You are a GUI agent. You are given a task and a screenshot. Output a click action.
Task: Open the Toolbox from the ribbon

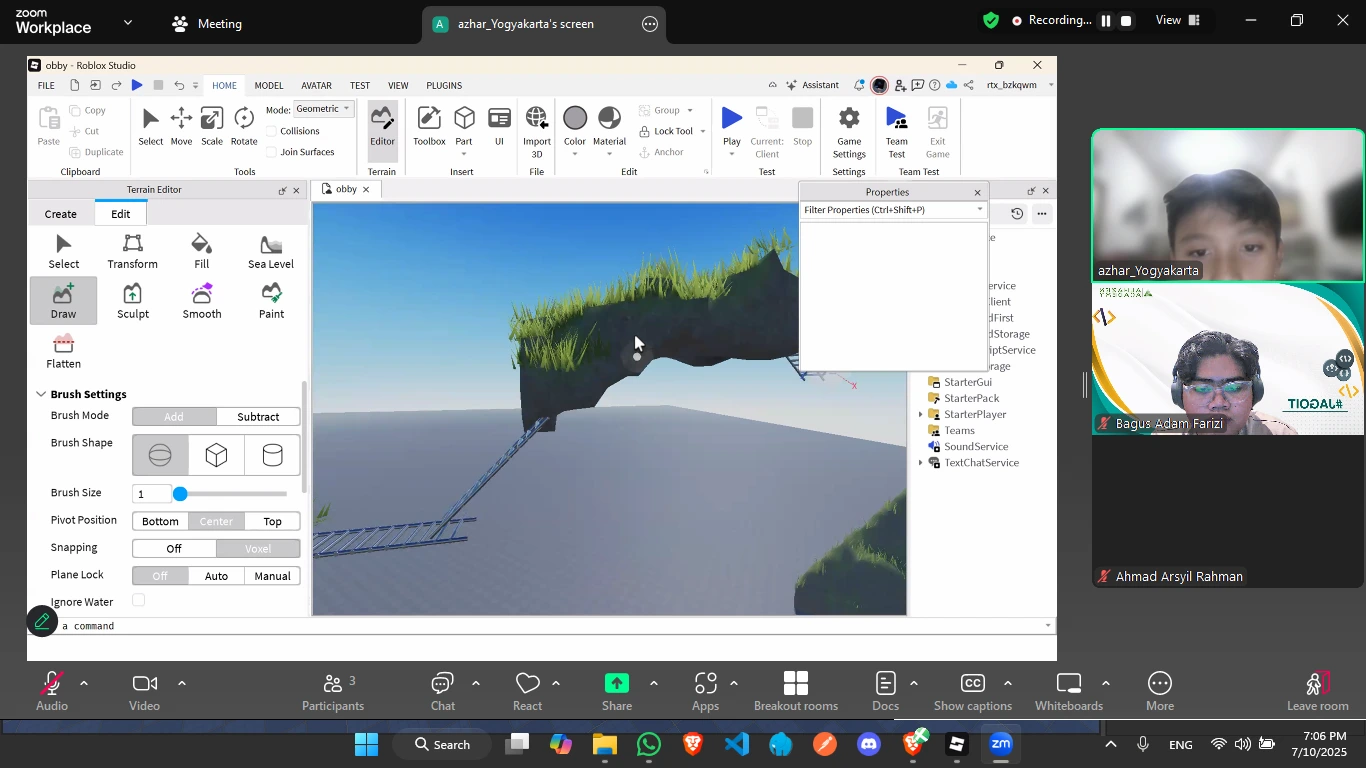(x=429, y=127)
